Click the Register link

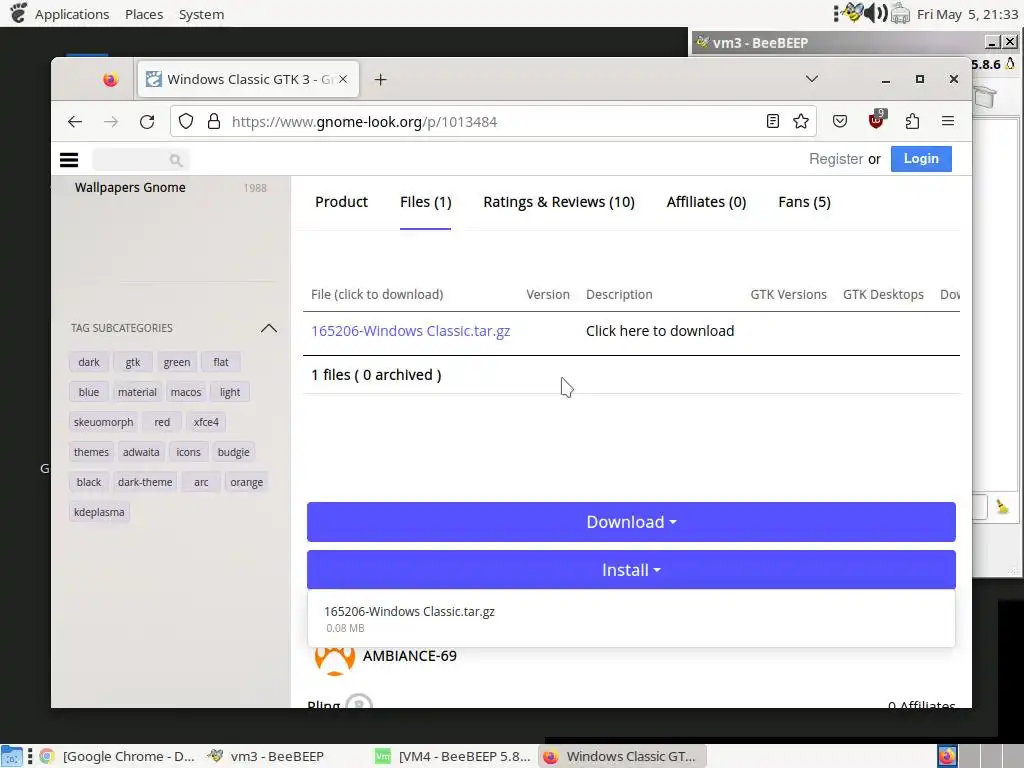(836, 159)
